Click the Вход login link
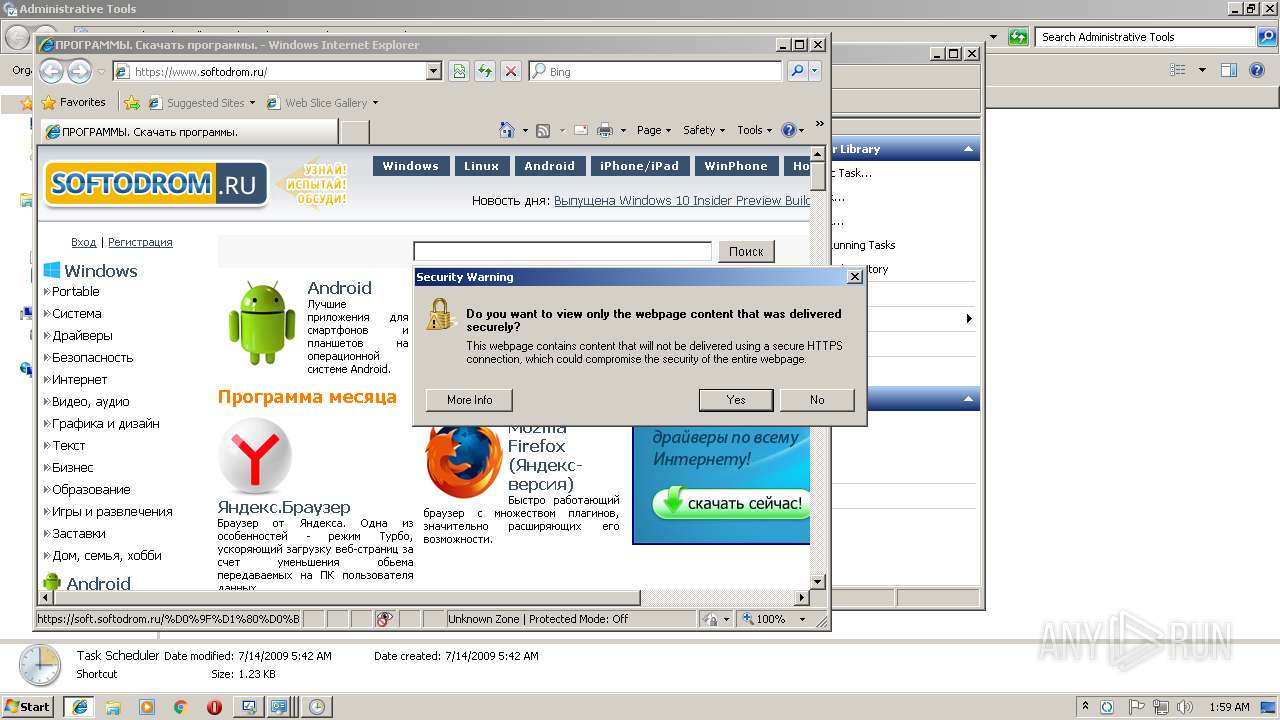The image size is (1280, 720). (84, 242)
